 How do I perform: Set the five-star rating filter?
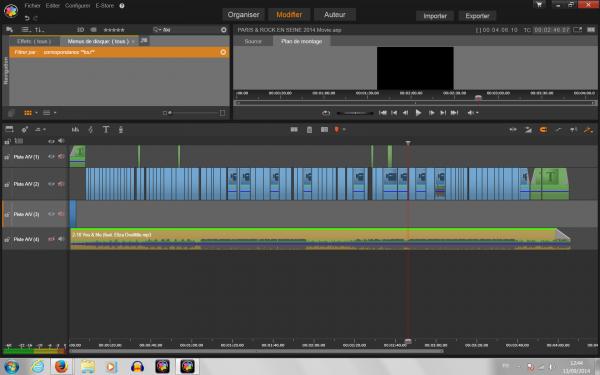tap(114, 29)
